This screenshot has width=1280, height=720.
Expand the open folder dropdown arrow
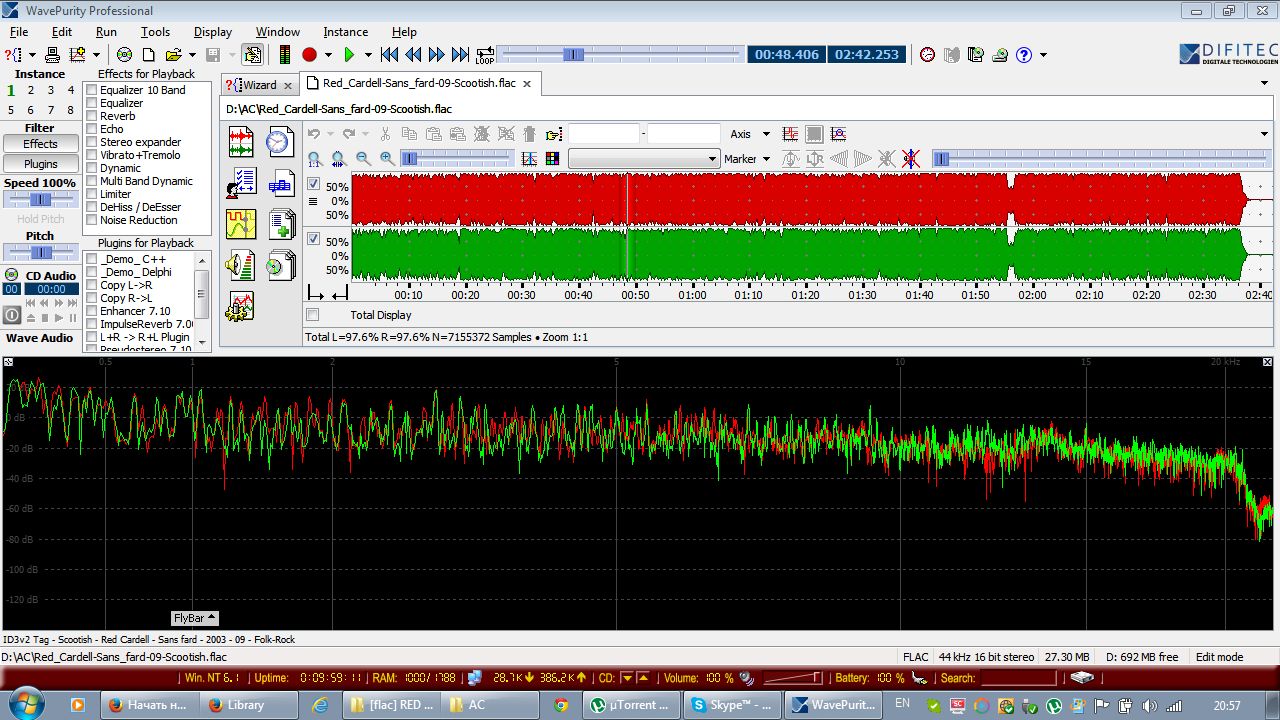click(x=191, y=55)
